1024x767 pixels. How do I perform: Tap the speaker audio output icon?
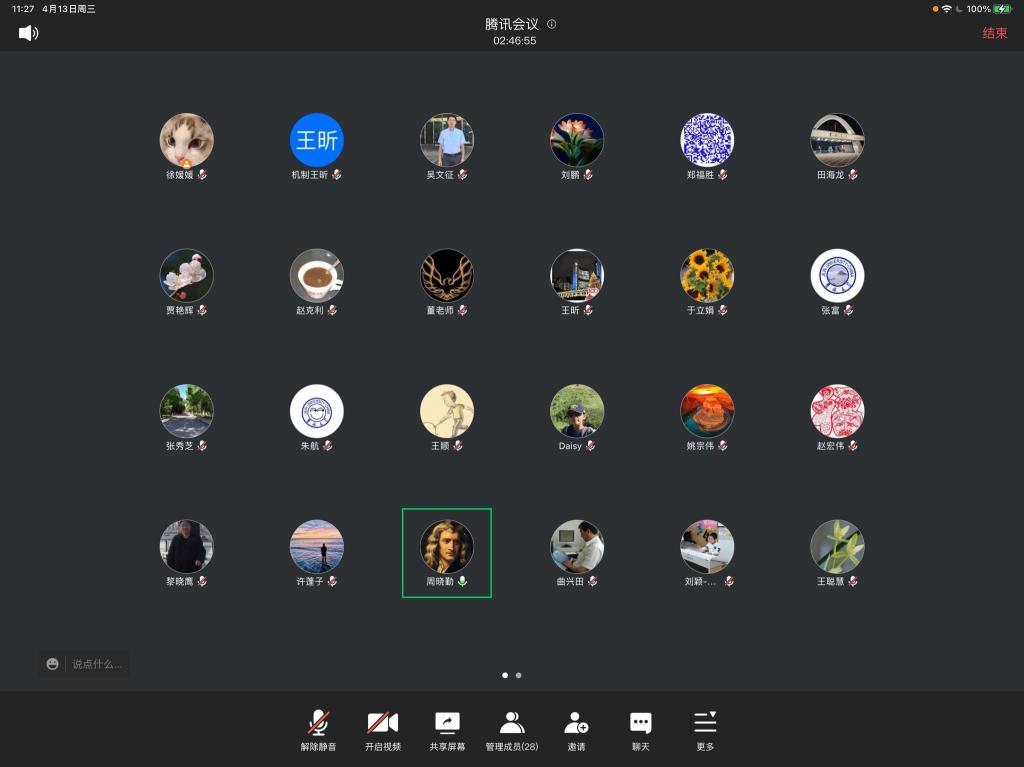coord(28,33)
